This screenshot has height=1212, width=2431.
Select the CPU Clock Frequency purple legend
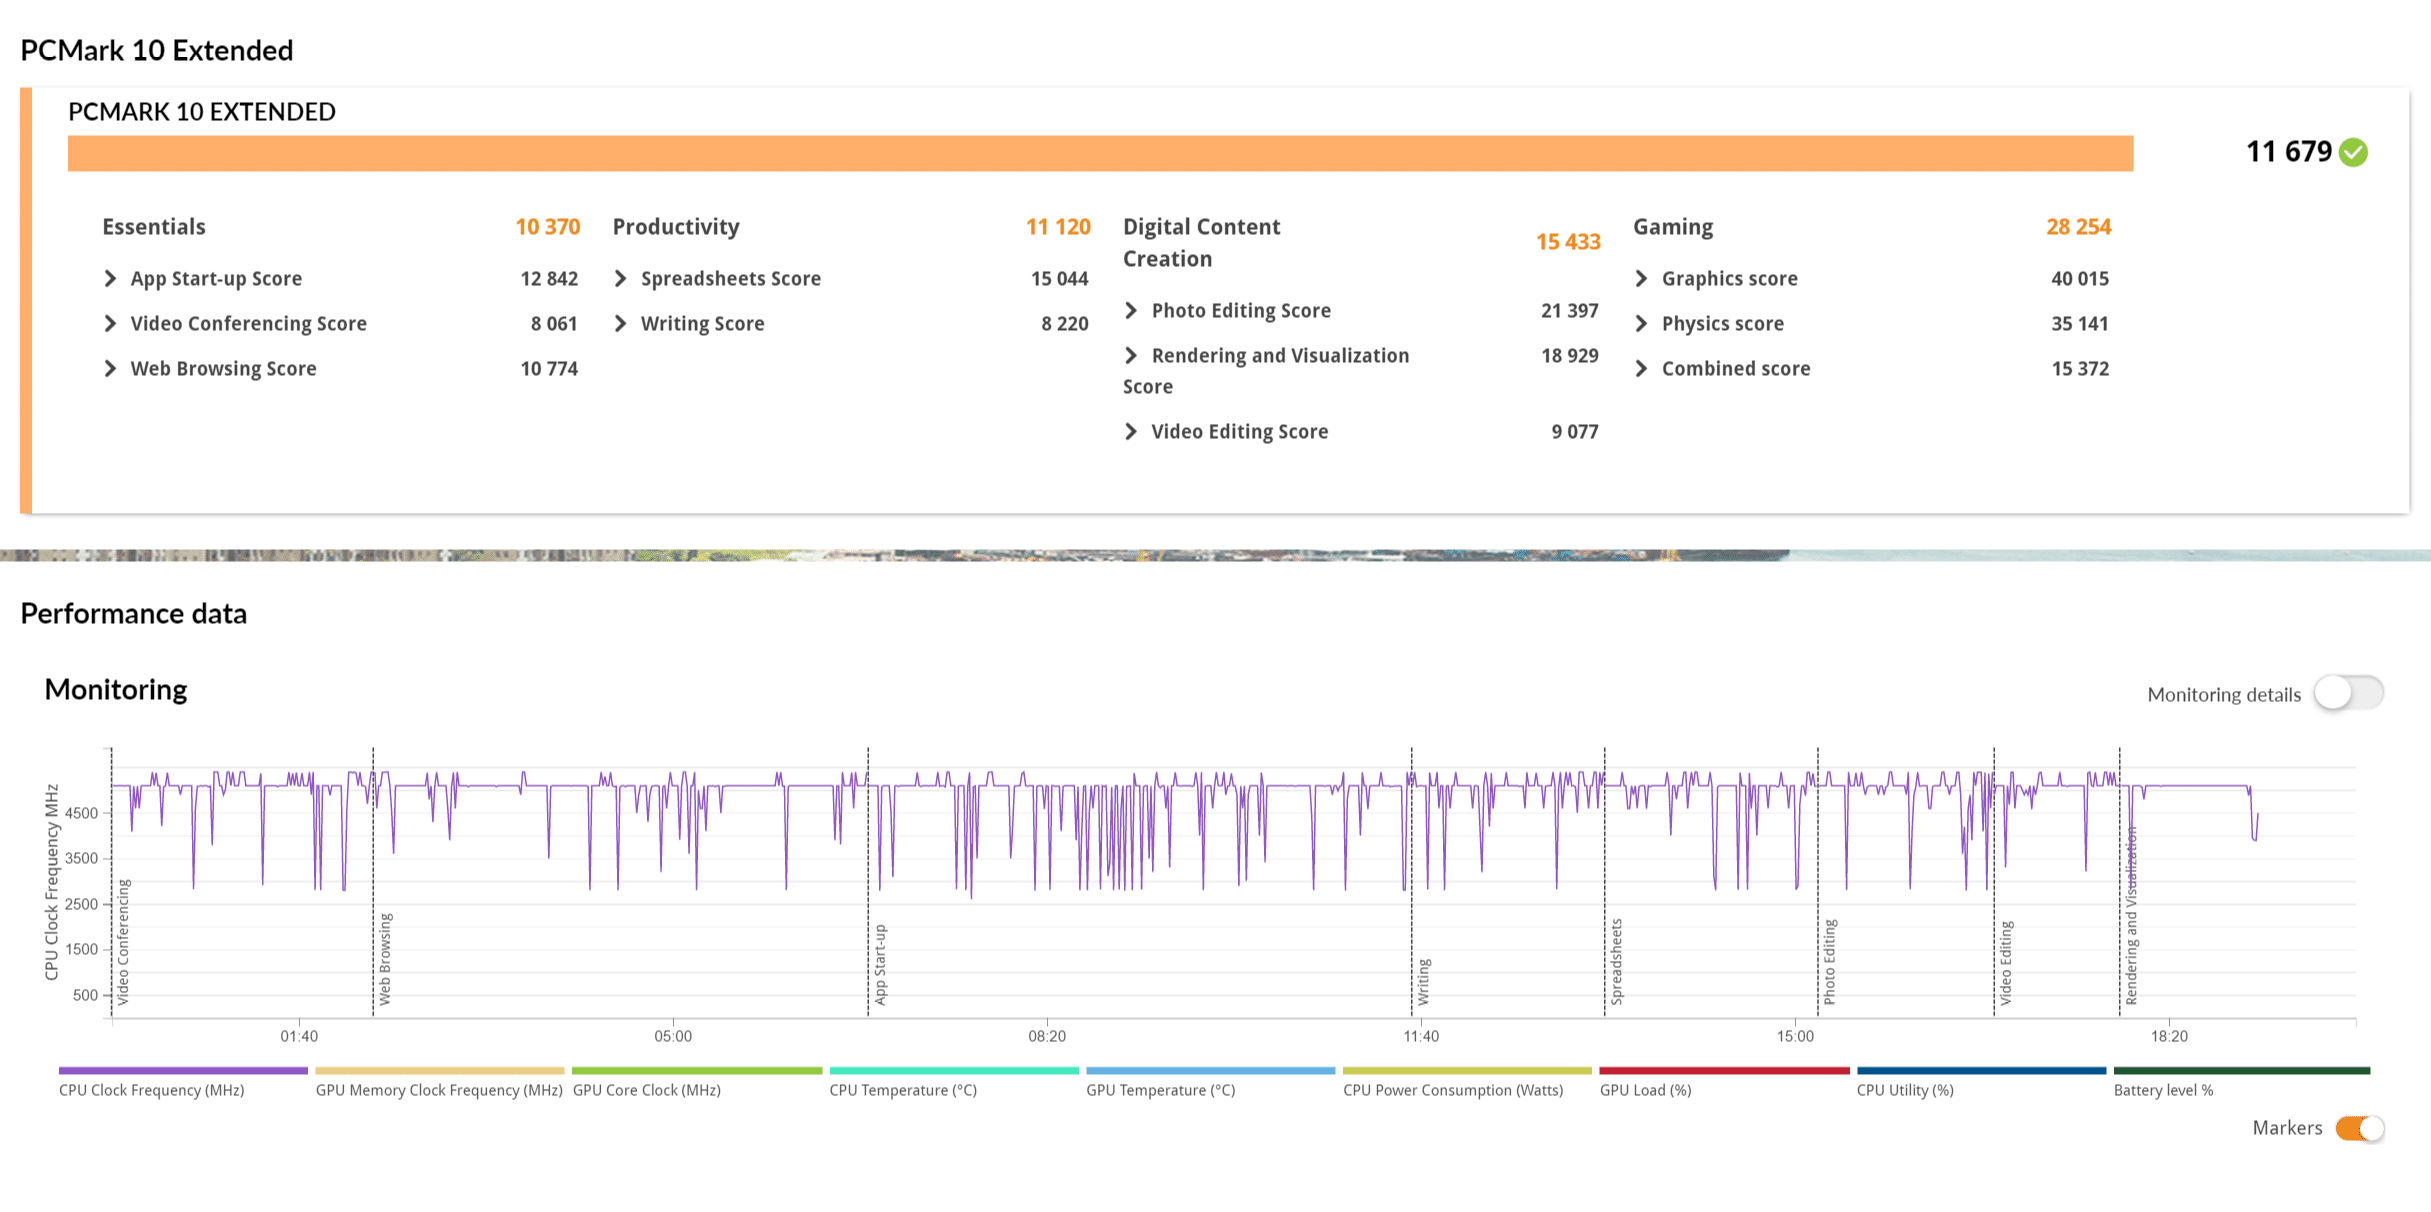tap(183, 1071)
